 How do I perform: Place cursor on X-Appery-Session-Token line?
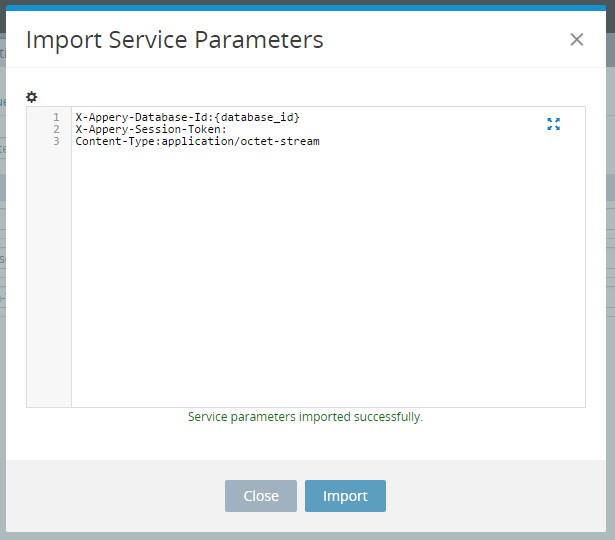pyautogui.click(x=151, y=129)
